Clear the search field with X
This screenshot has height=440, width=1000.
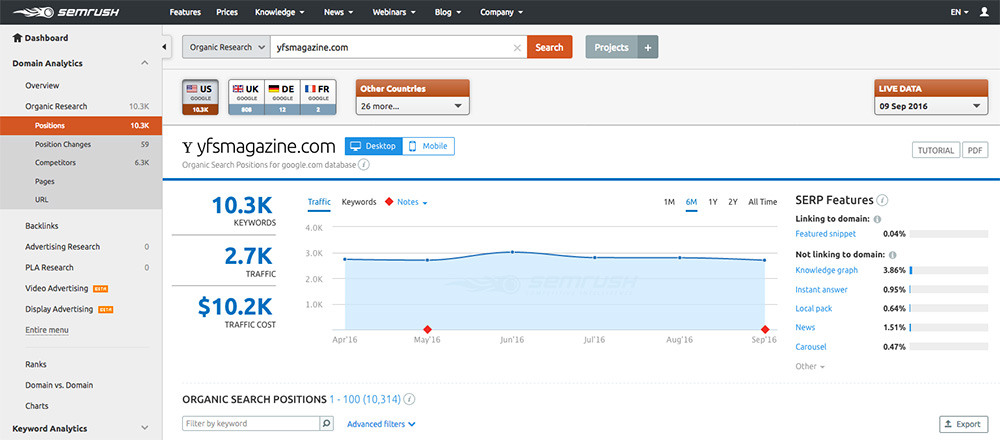(x=517, y=47)
